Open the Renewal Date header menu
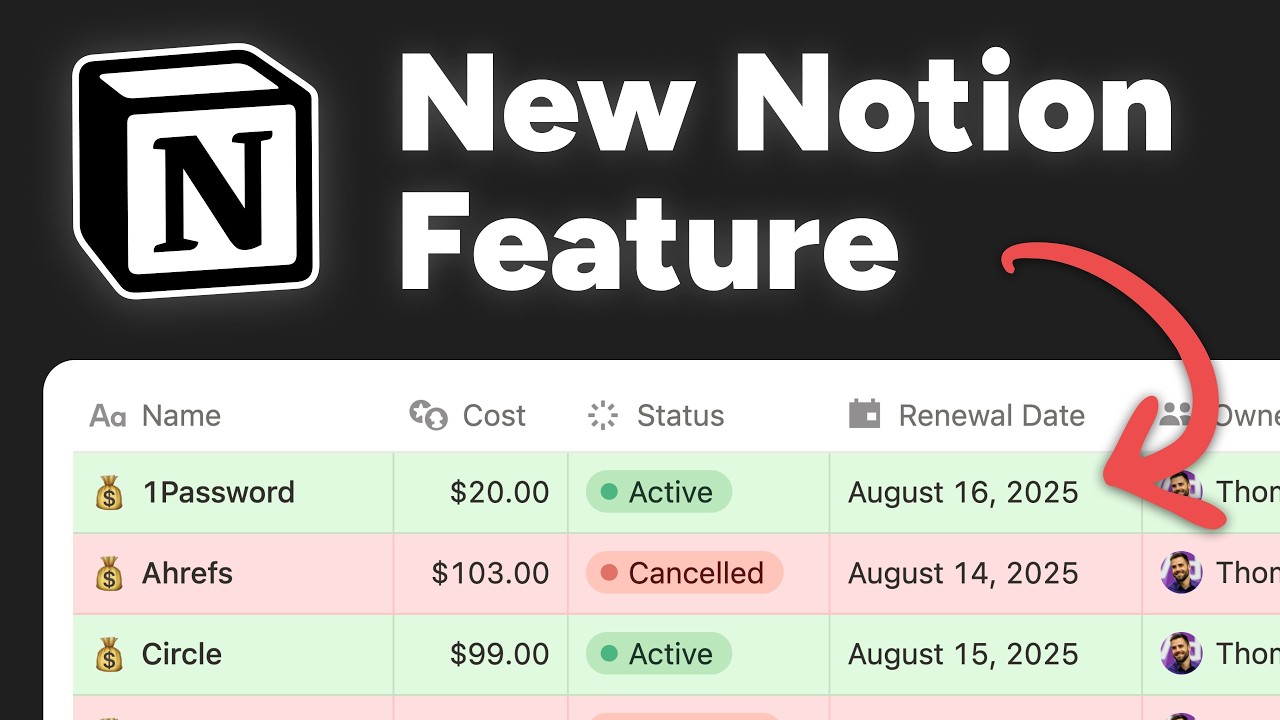The width and height of the screenshot is (1280, 720). 993,414
